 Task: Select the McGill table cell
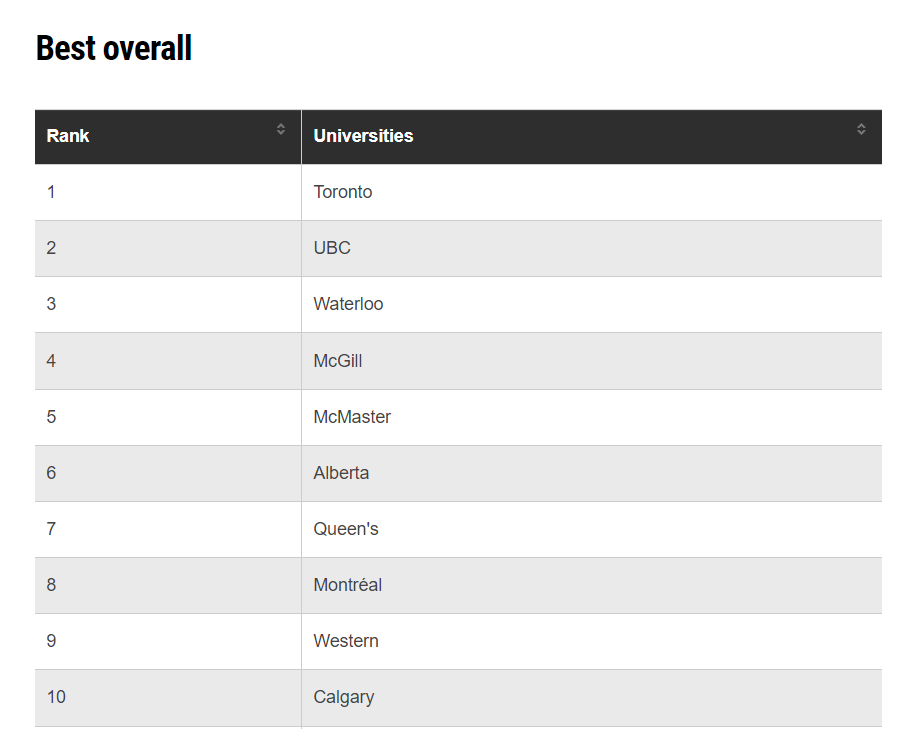click(x=592, y=361)
